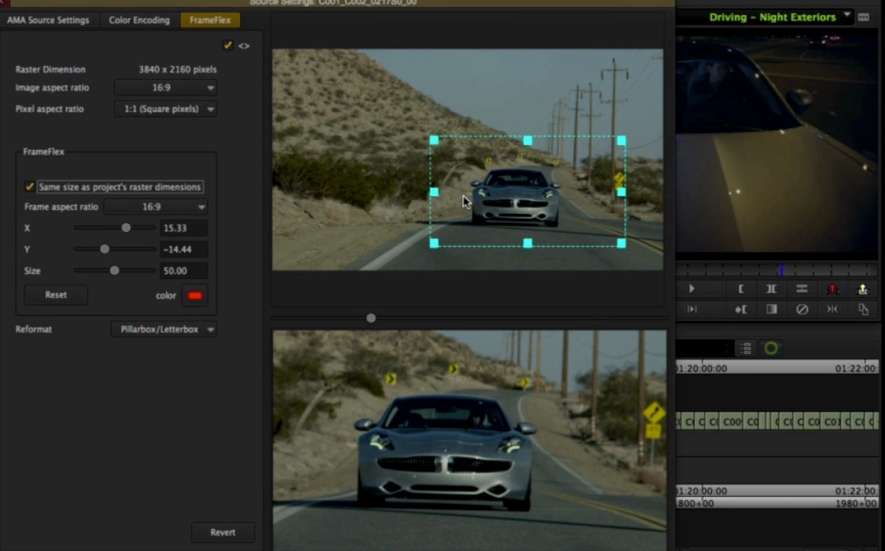885x551 pixels.
Task: Click the add keyframe mark-in icon
Action: coord(741,309)
